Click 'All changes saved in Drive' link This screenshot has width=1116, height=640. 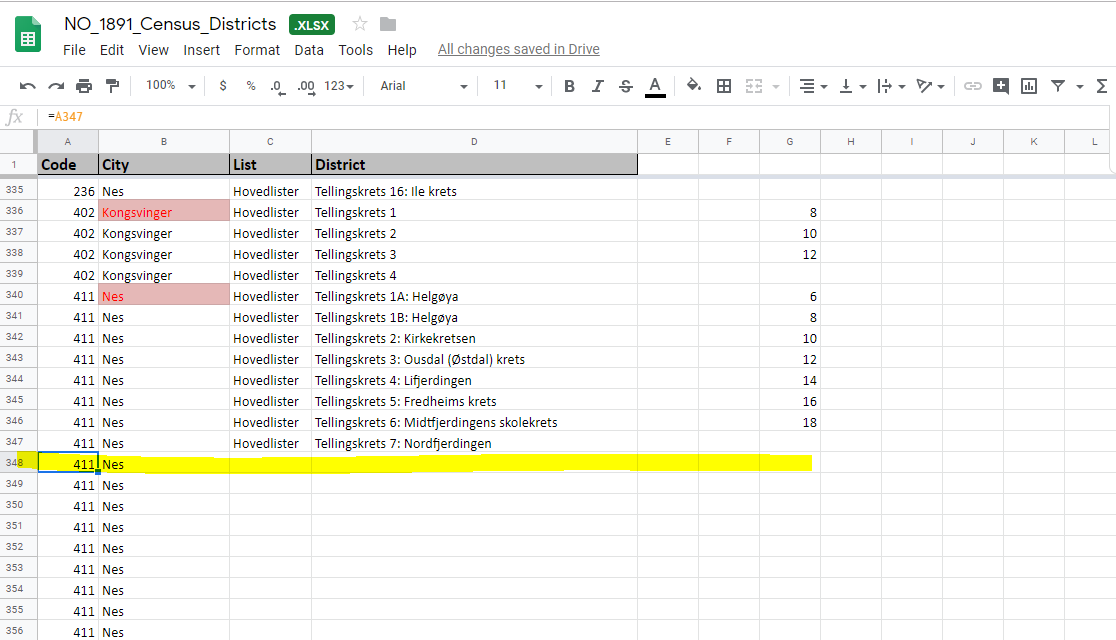[518, 50]
